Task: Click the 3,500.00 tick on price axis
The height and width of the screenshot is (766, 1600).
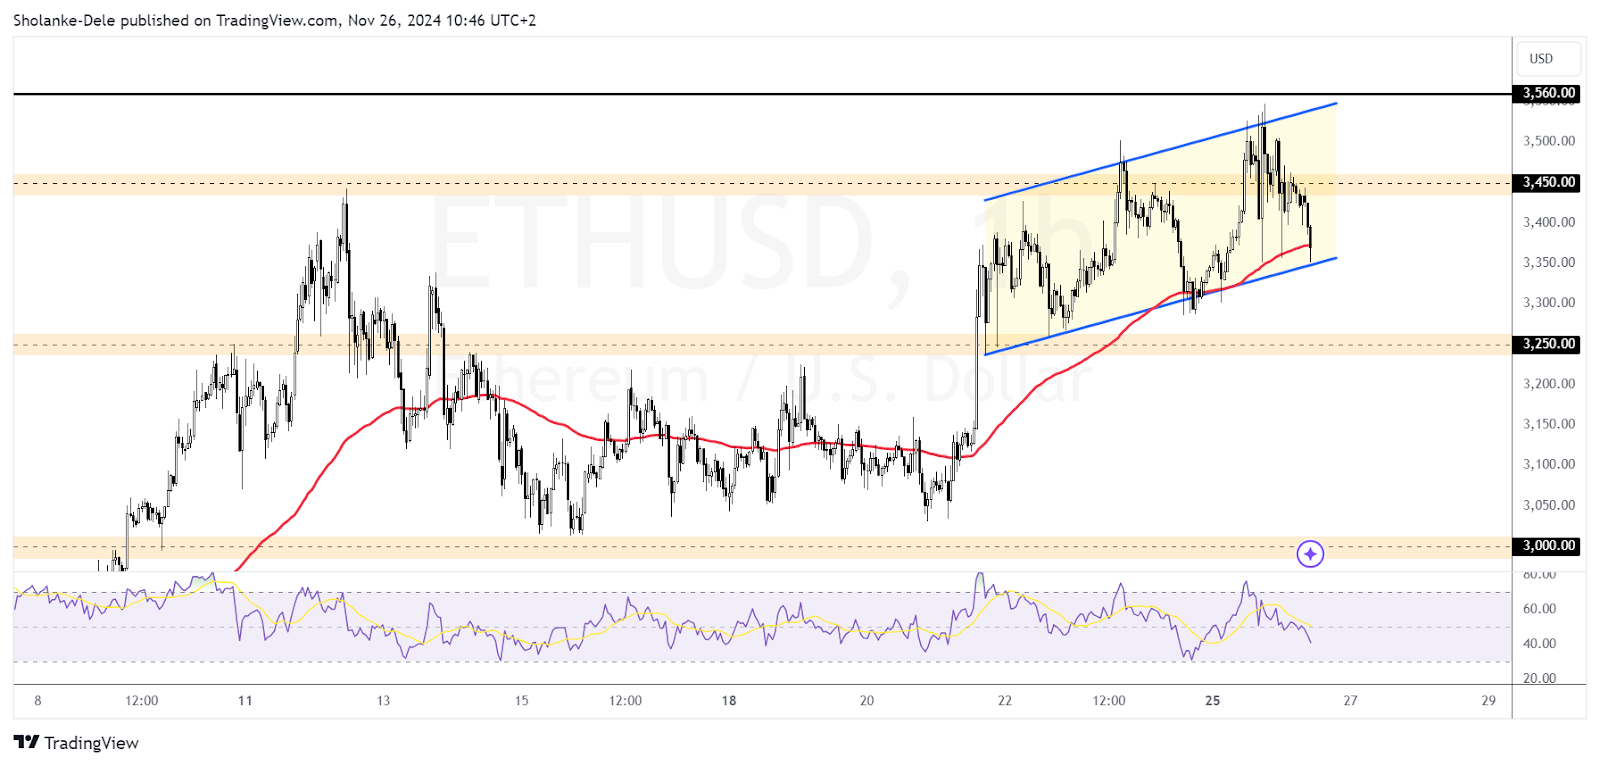Action: tap(1548, 141)
